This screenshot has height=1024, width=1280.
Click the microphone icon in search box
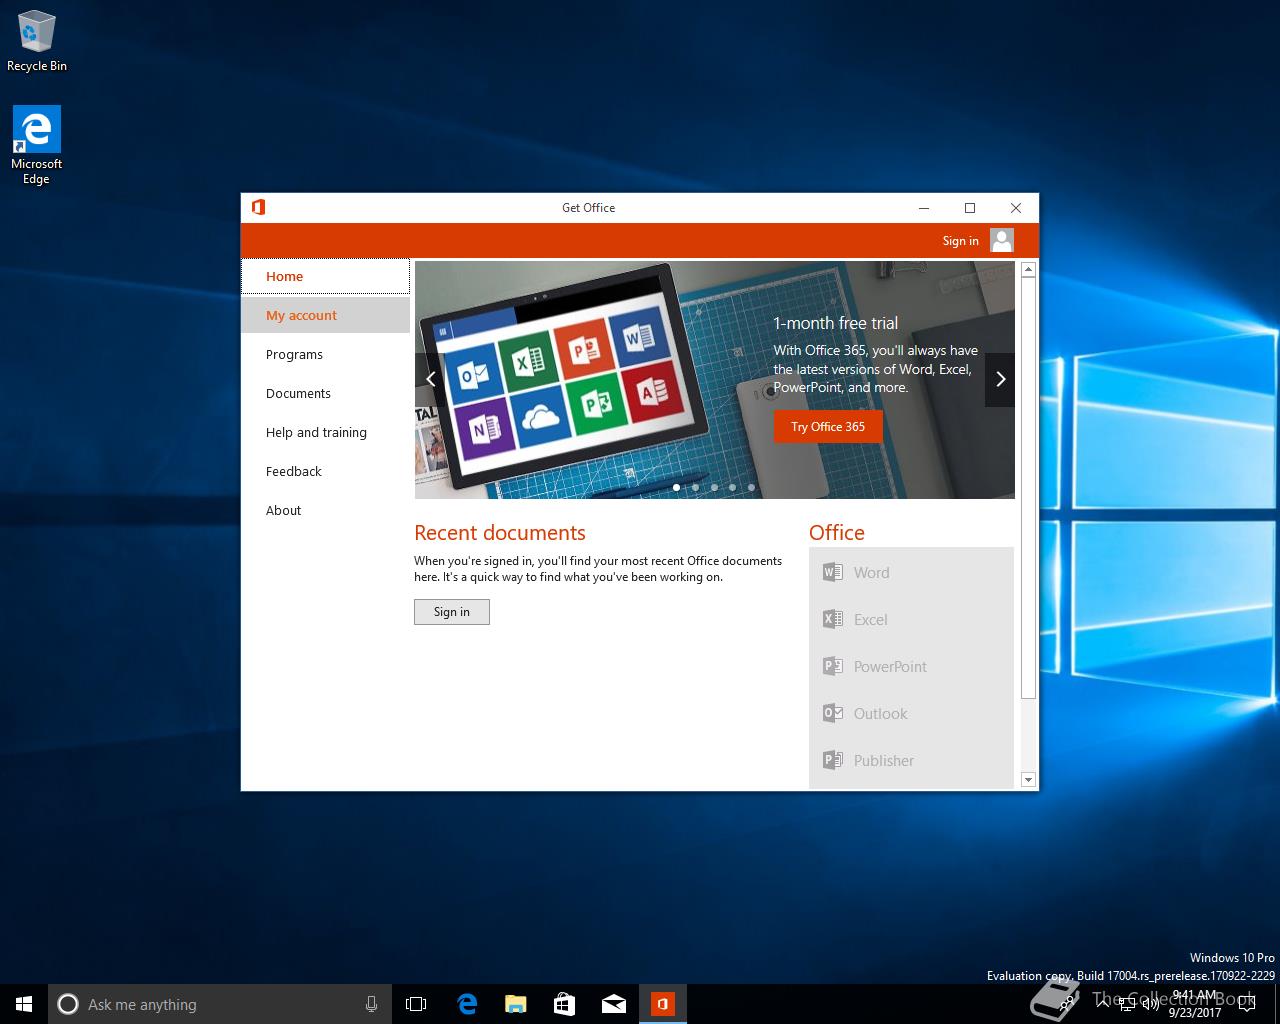coord(371,1004)
